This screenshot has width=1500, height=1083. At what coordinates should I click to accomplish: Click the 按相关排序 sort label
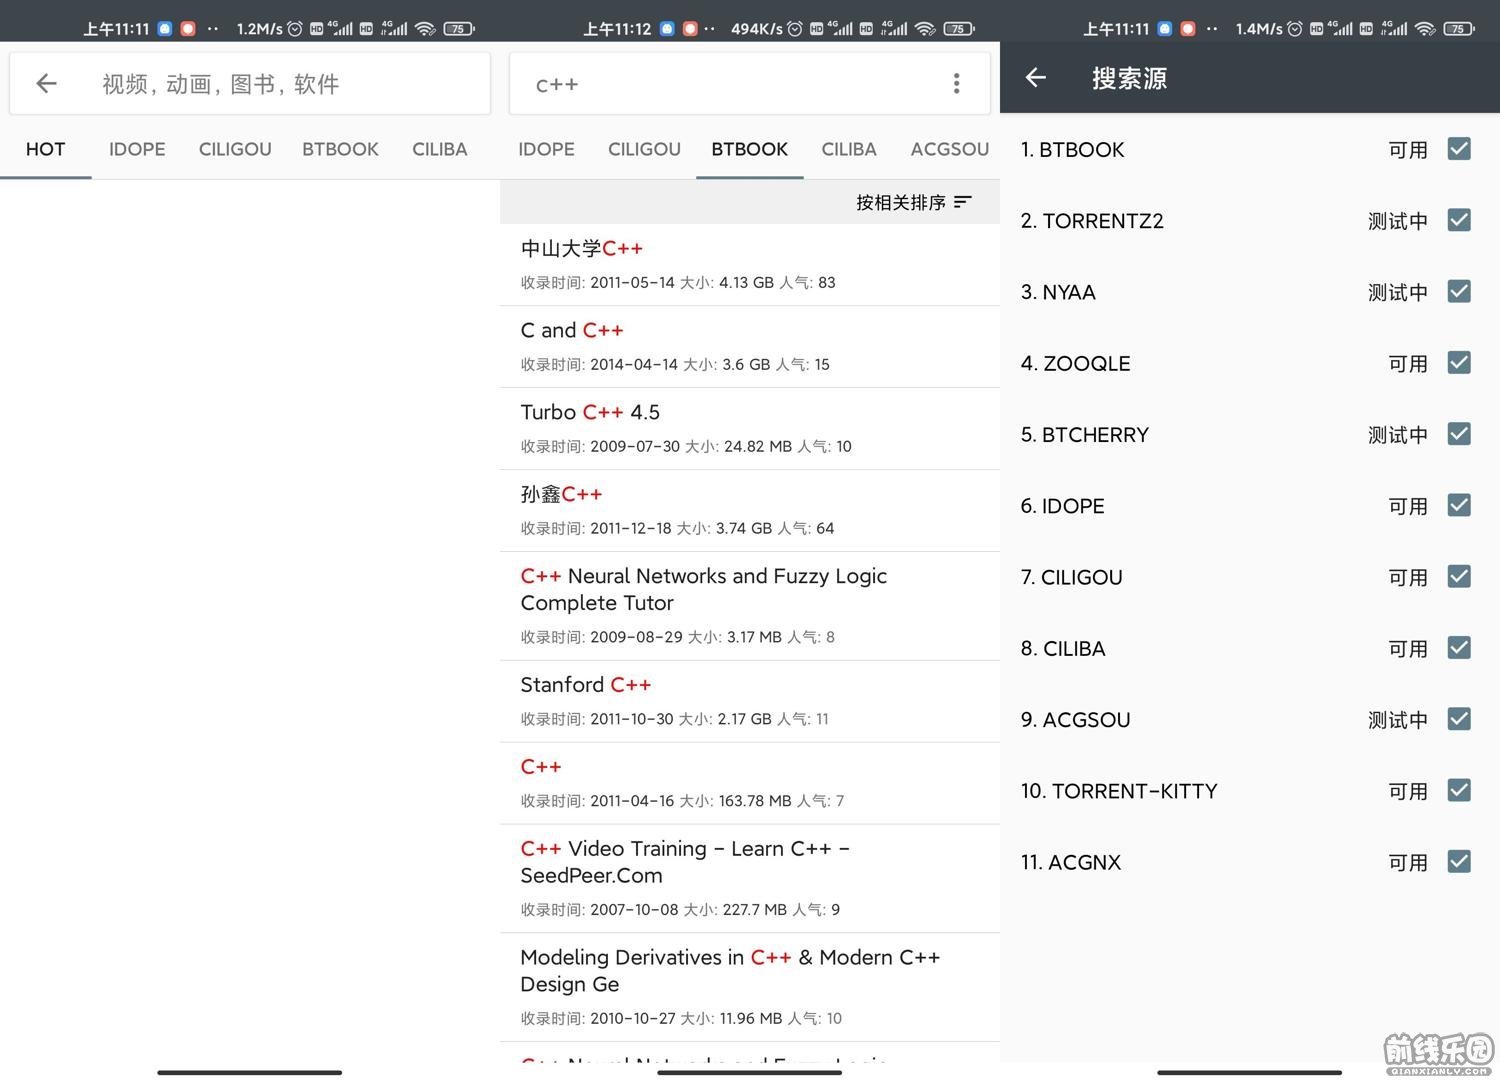tap(901, 203)
